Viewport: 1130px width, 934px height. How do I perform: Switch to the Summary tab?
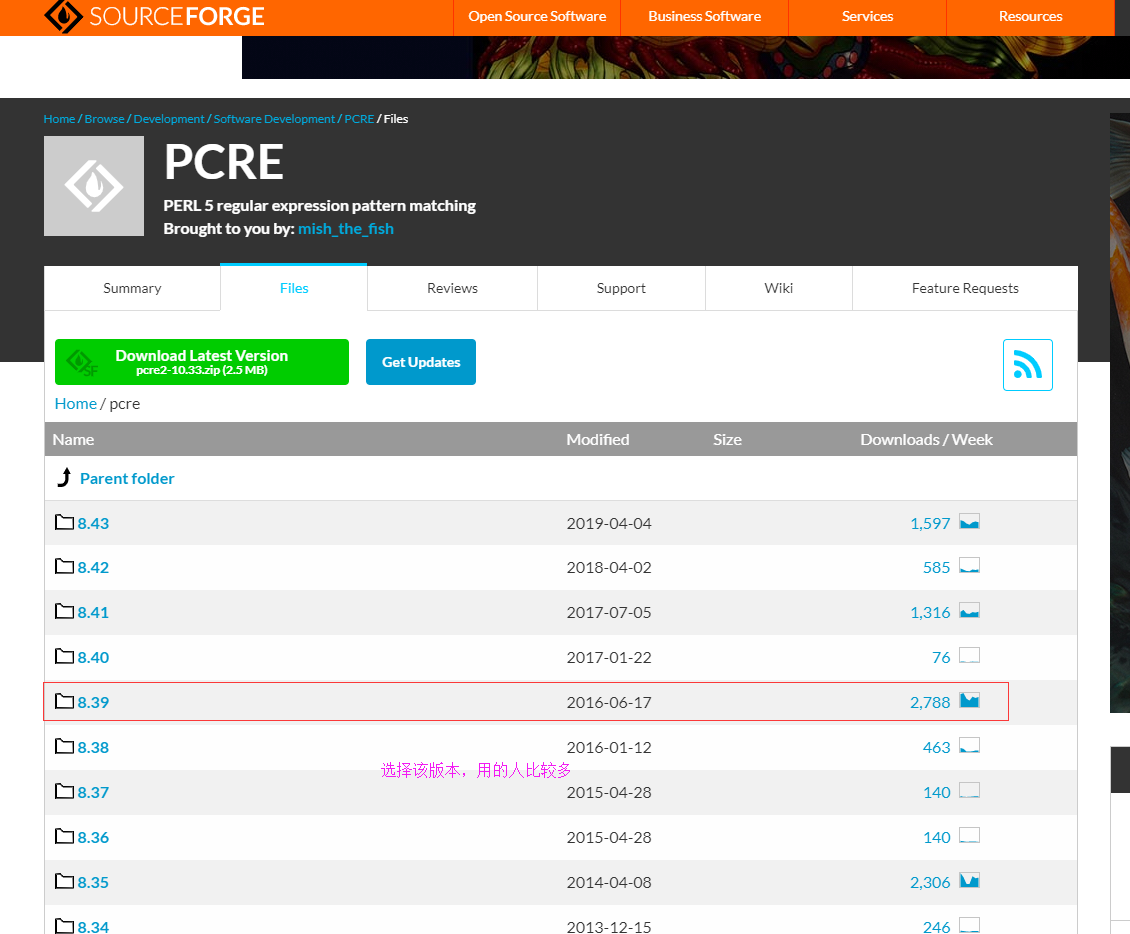tap(132, 288)
